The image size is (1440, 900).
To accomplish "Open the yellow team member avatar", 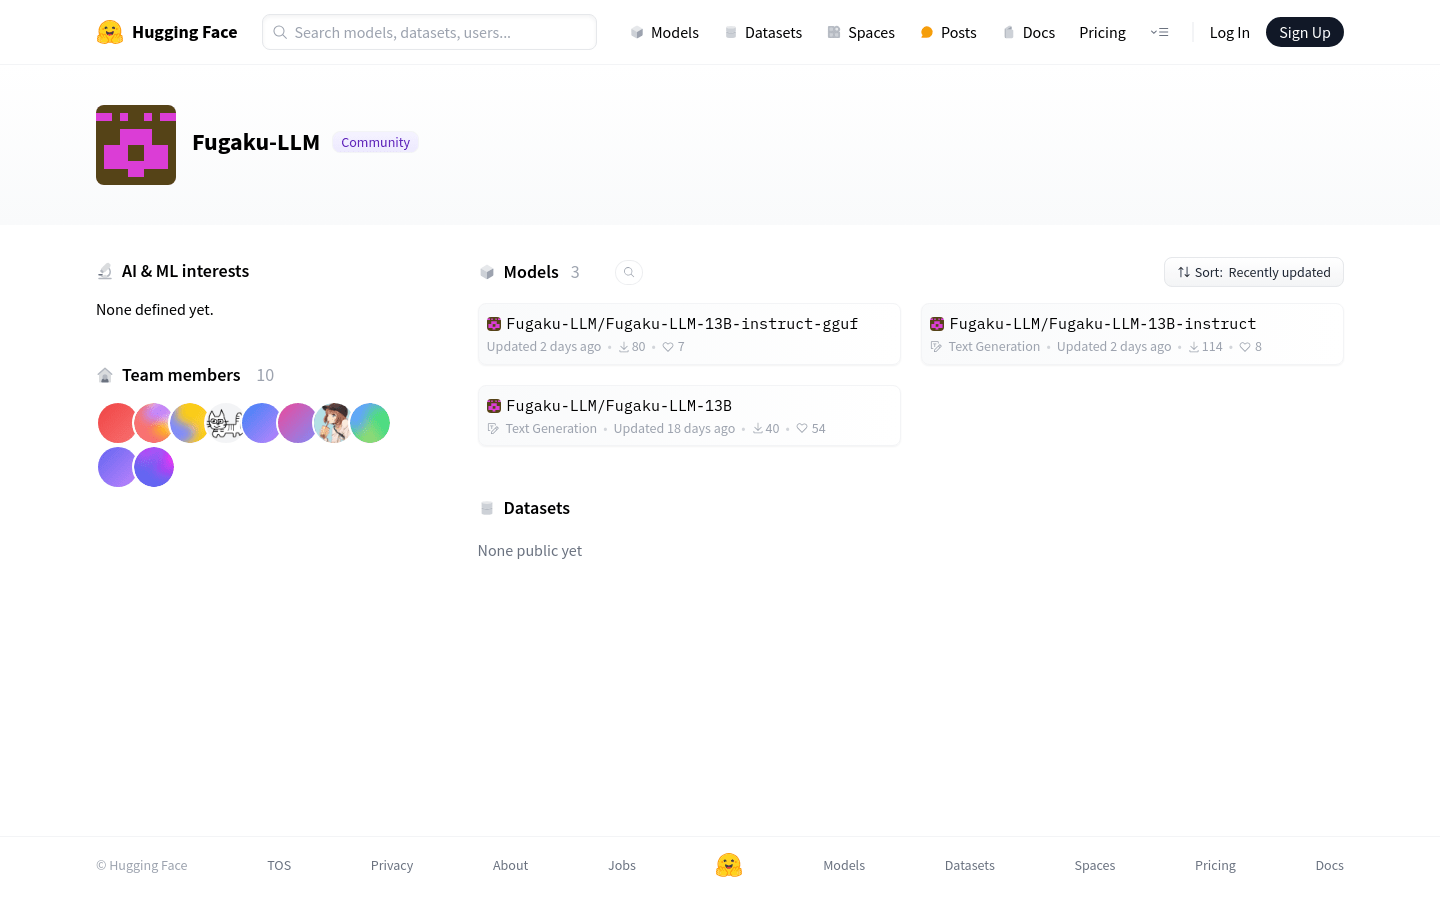I will [189, 423].
